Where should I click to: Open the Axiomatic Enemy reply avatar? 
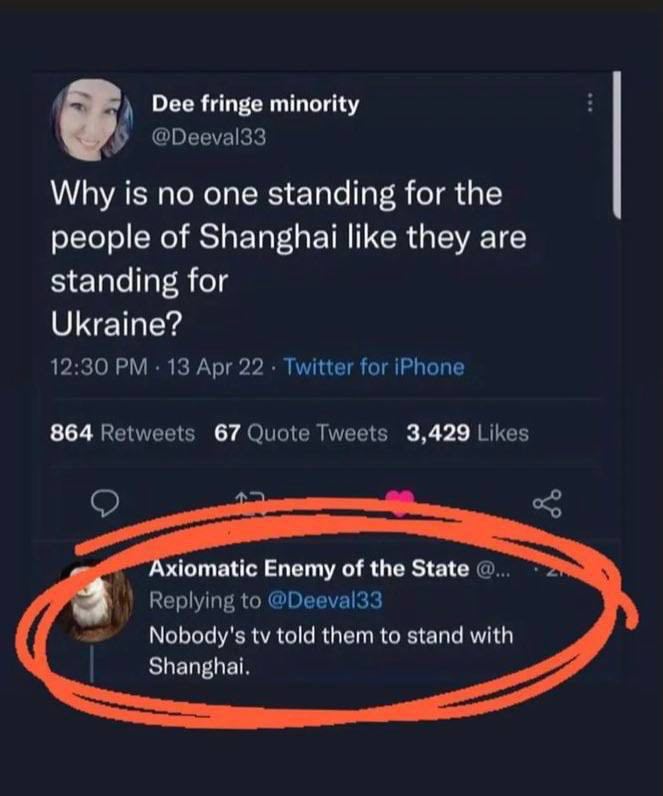point(96,603)
